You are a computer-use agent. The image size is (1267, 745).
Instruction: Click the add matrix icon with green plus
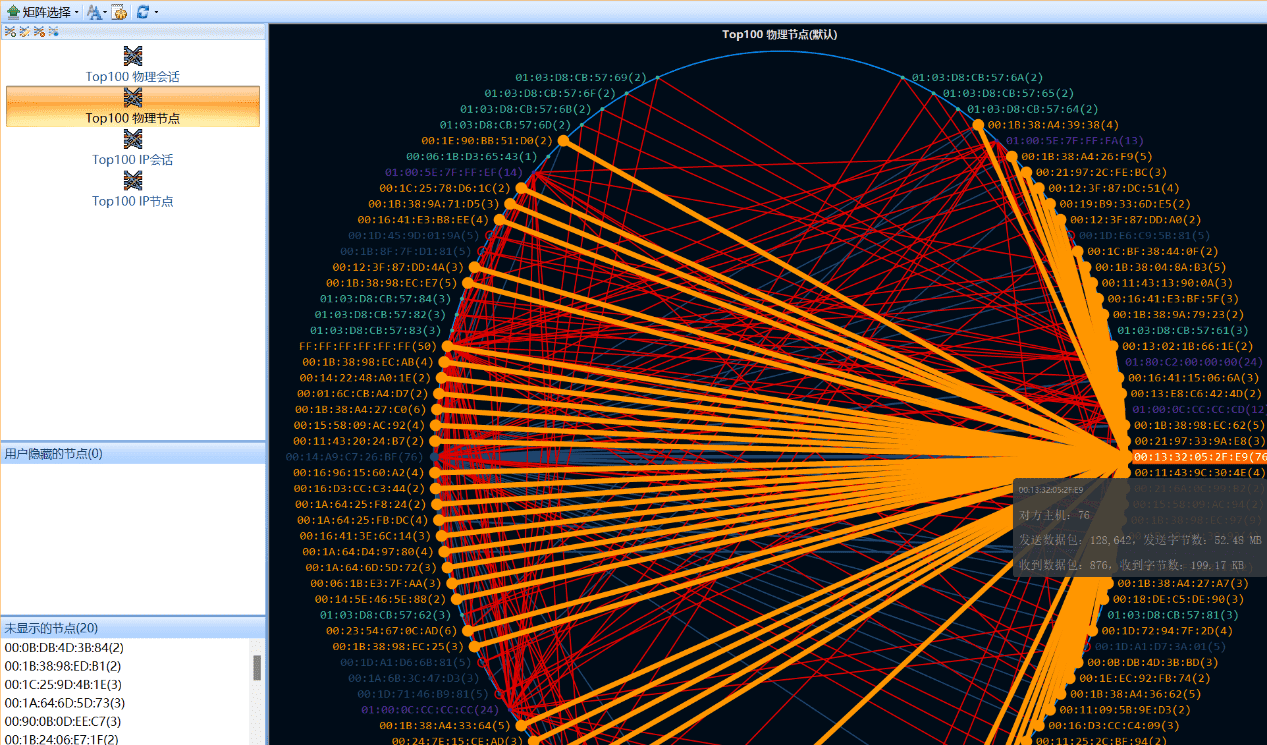pyautogui.click(x=10, y=32)
